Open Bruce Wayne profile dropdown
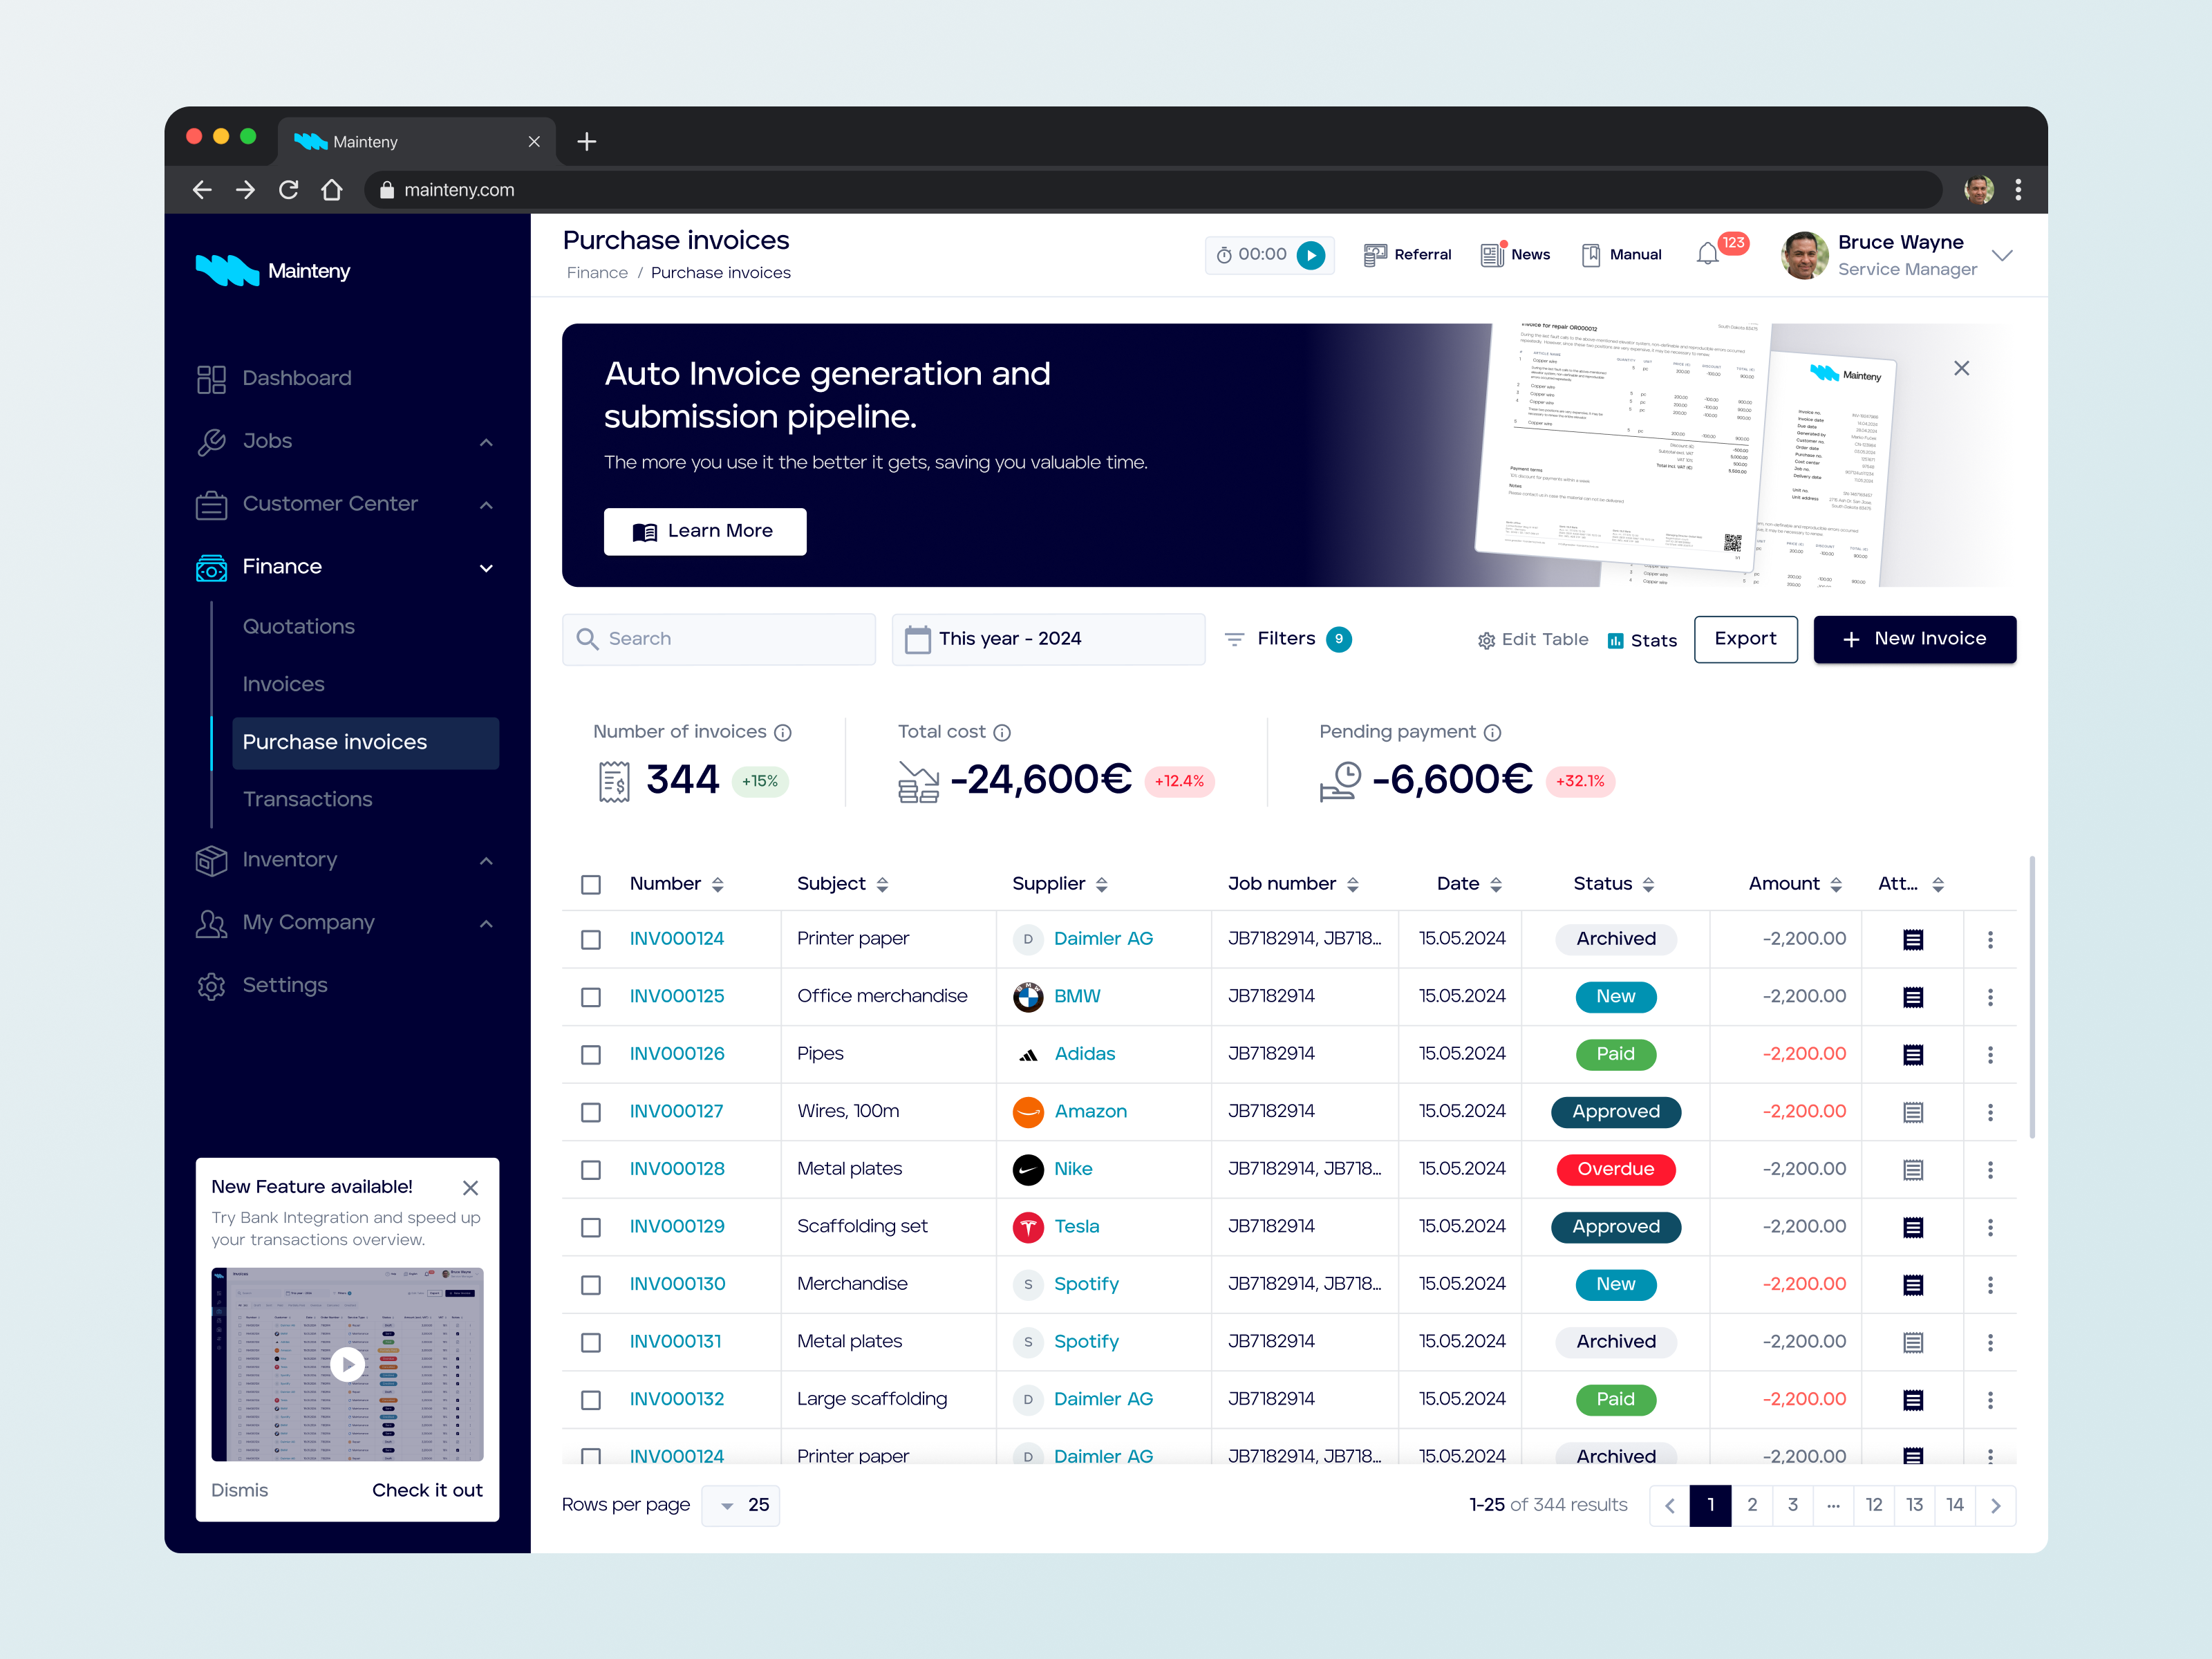This screenshot has width=2212, height=1659. [x=2002, y=256]
